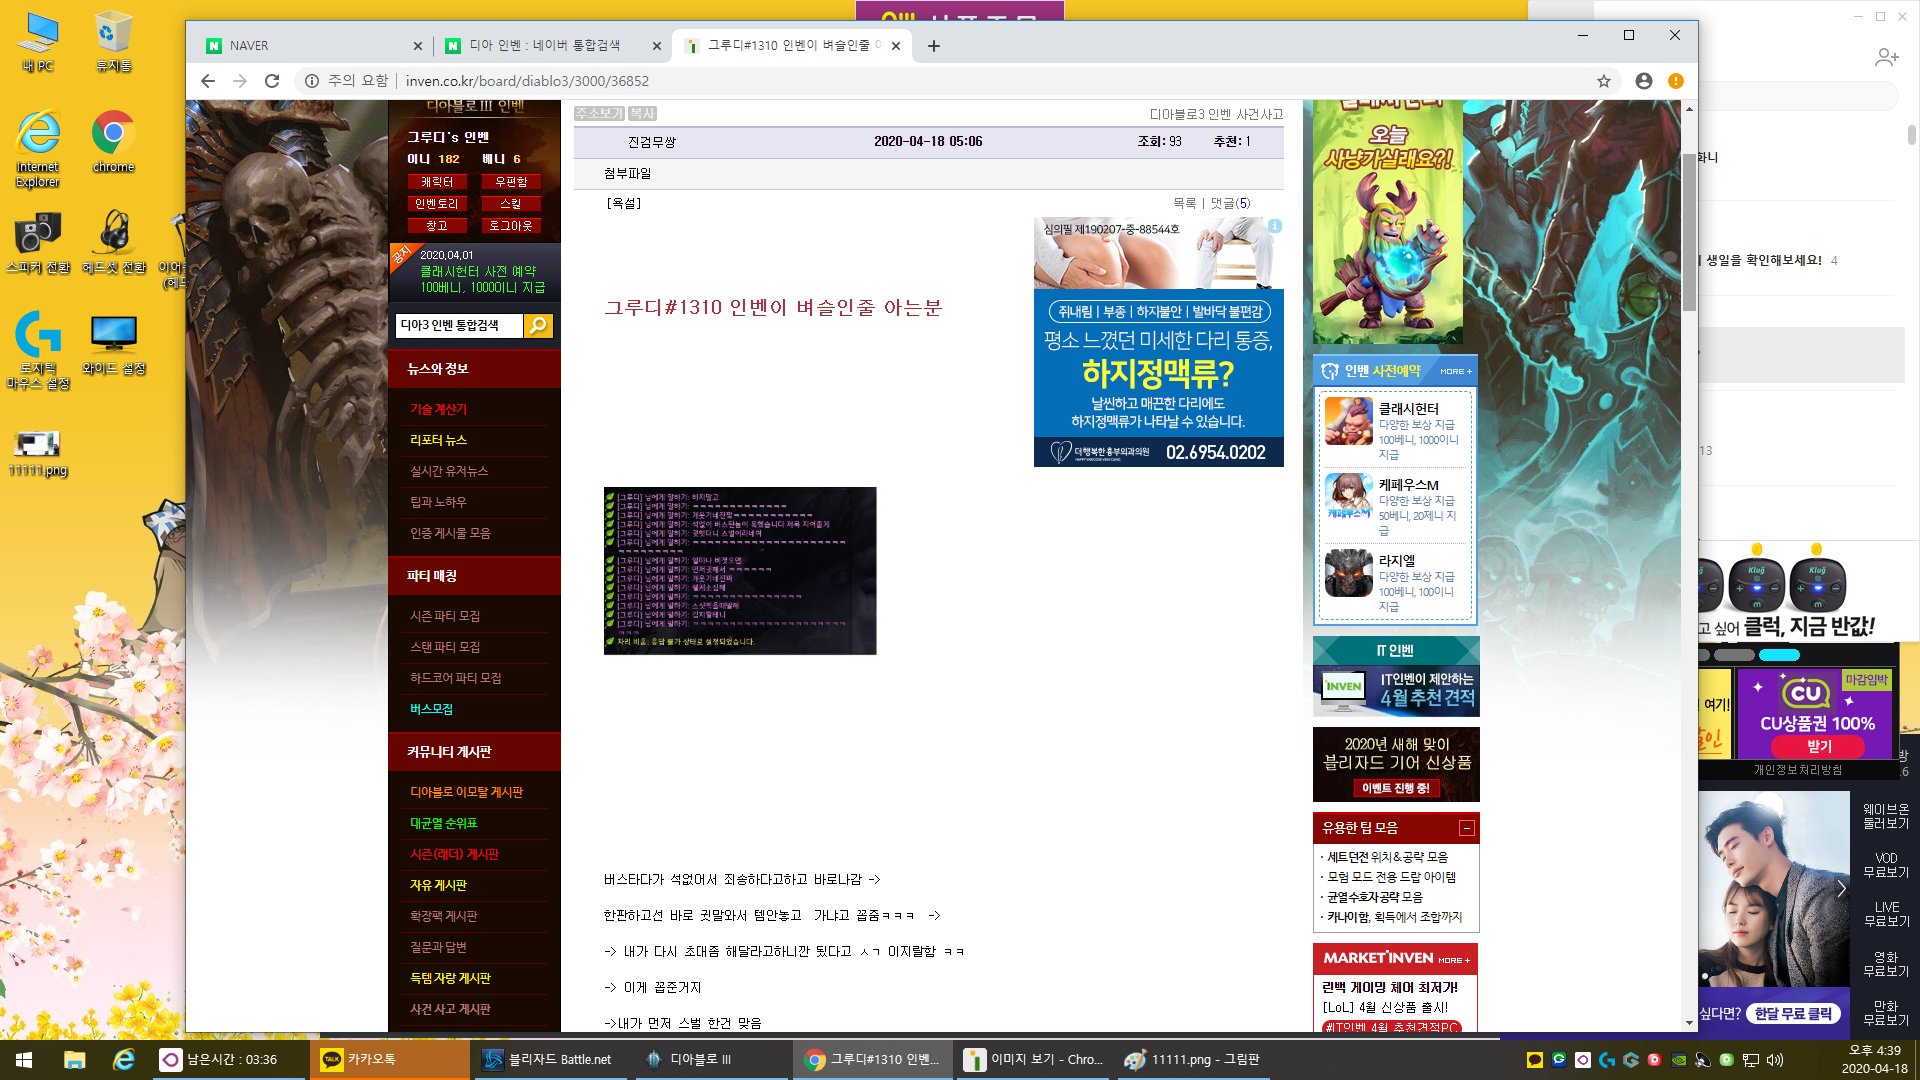Bookmark this page with the star icon
The width and height of the screenshot is (1920, 1080).
(x=1604, y=81)
